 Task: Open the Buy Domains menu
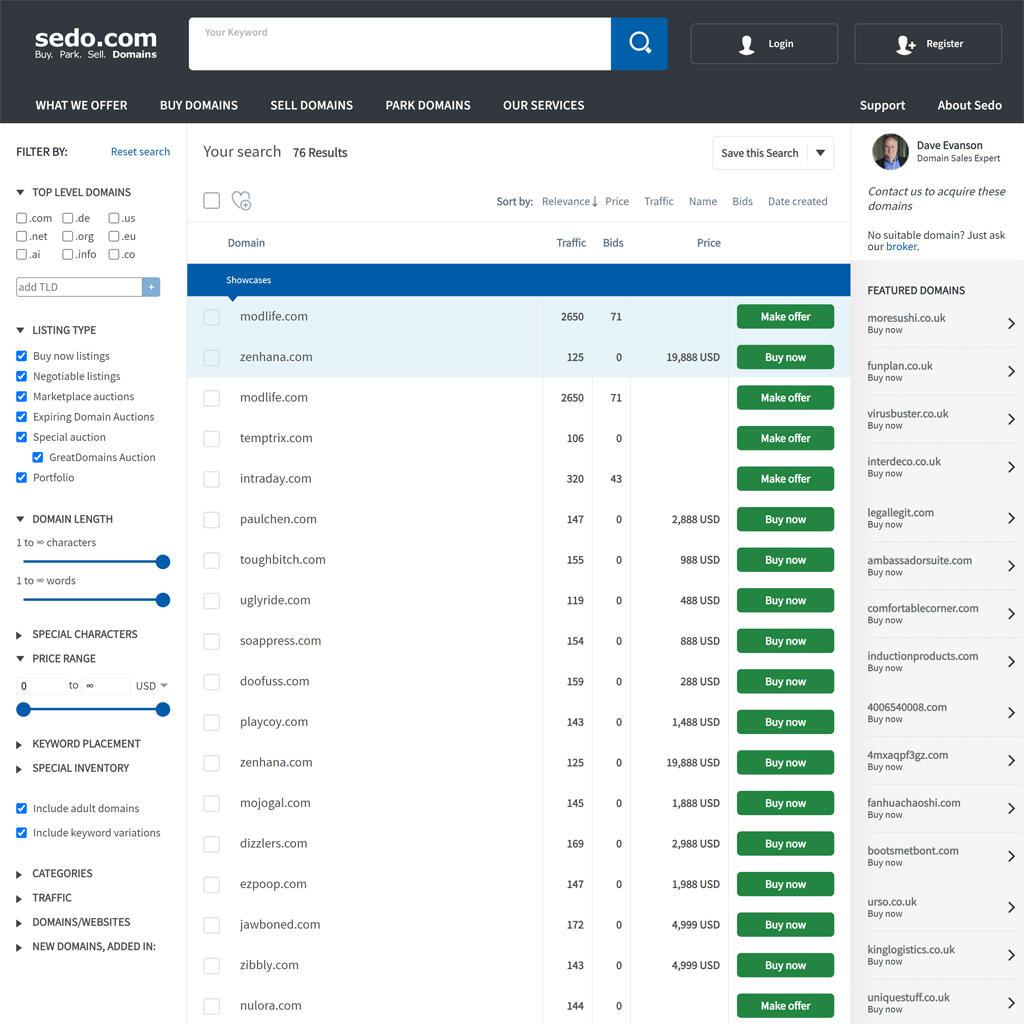pos(199,105)
